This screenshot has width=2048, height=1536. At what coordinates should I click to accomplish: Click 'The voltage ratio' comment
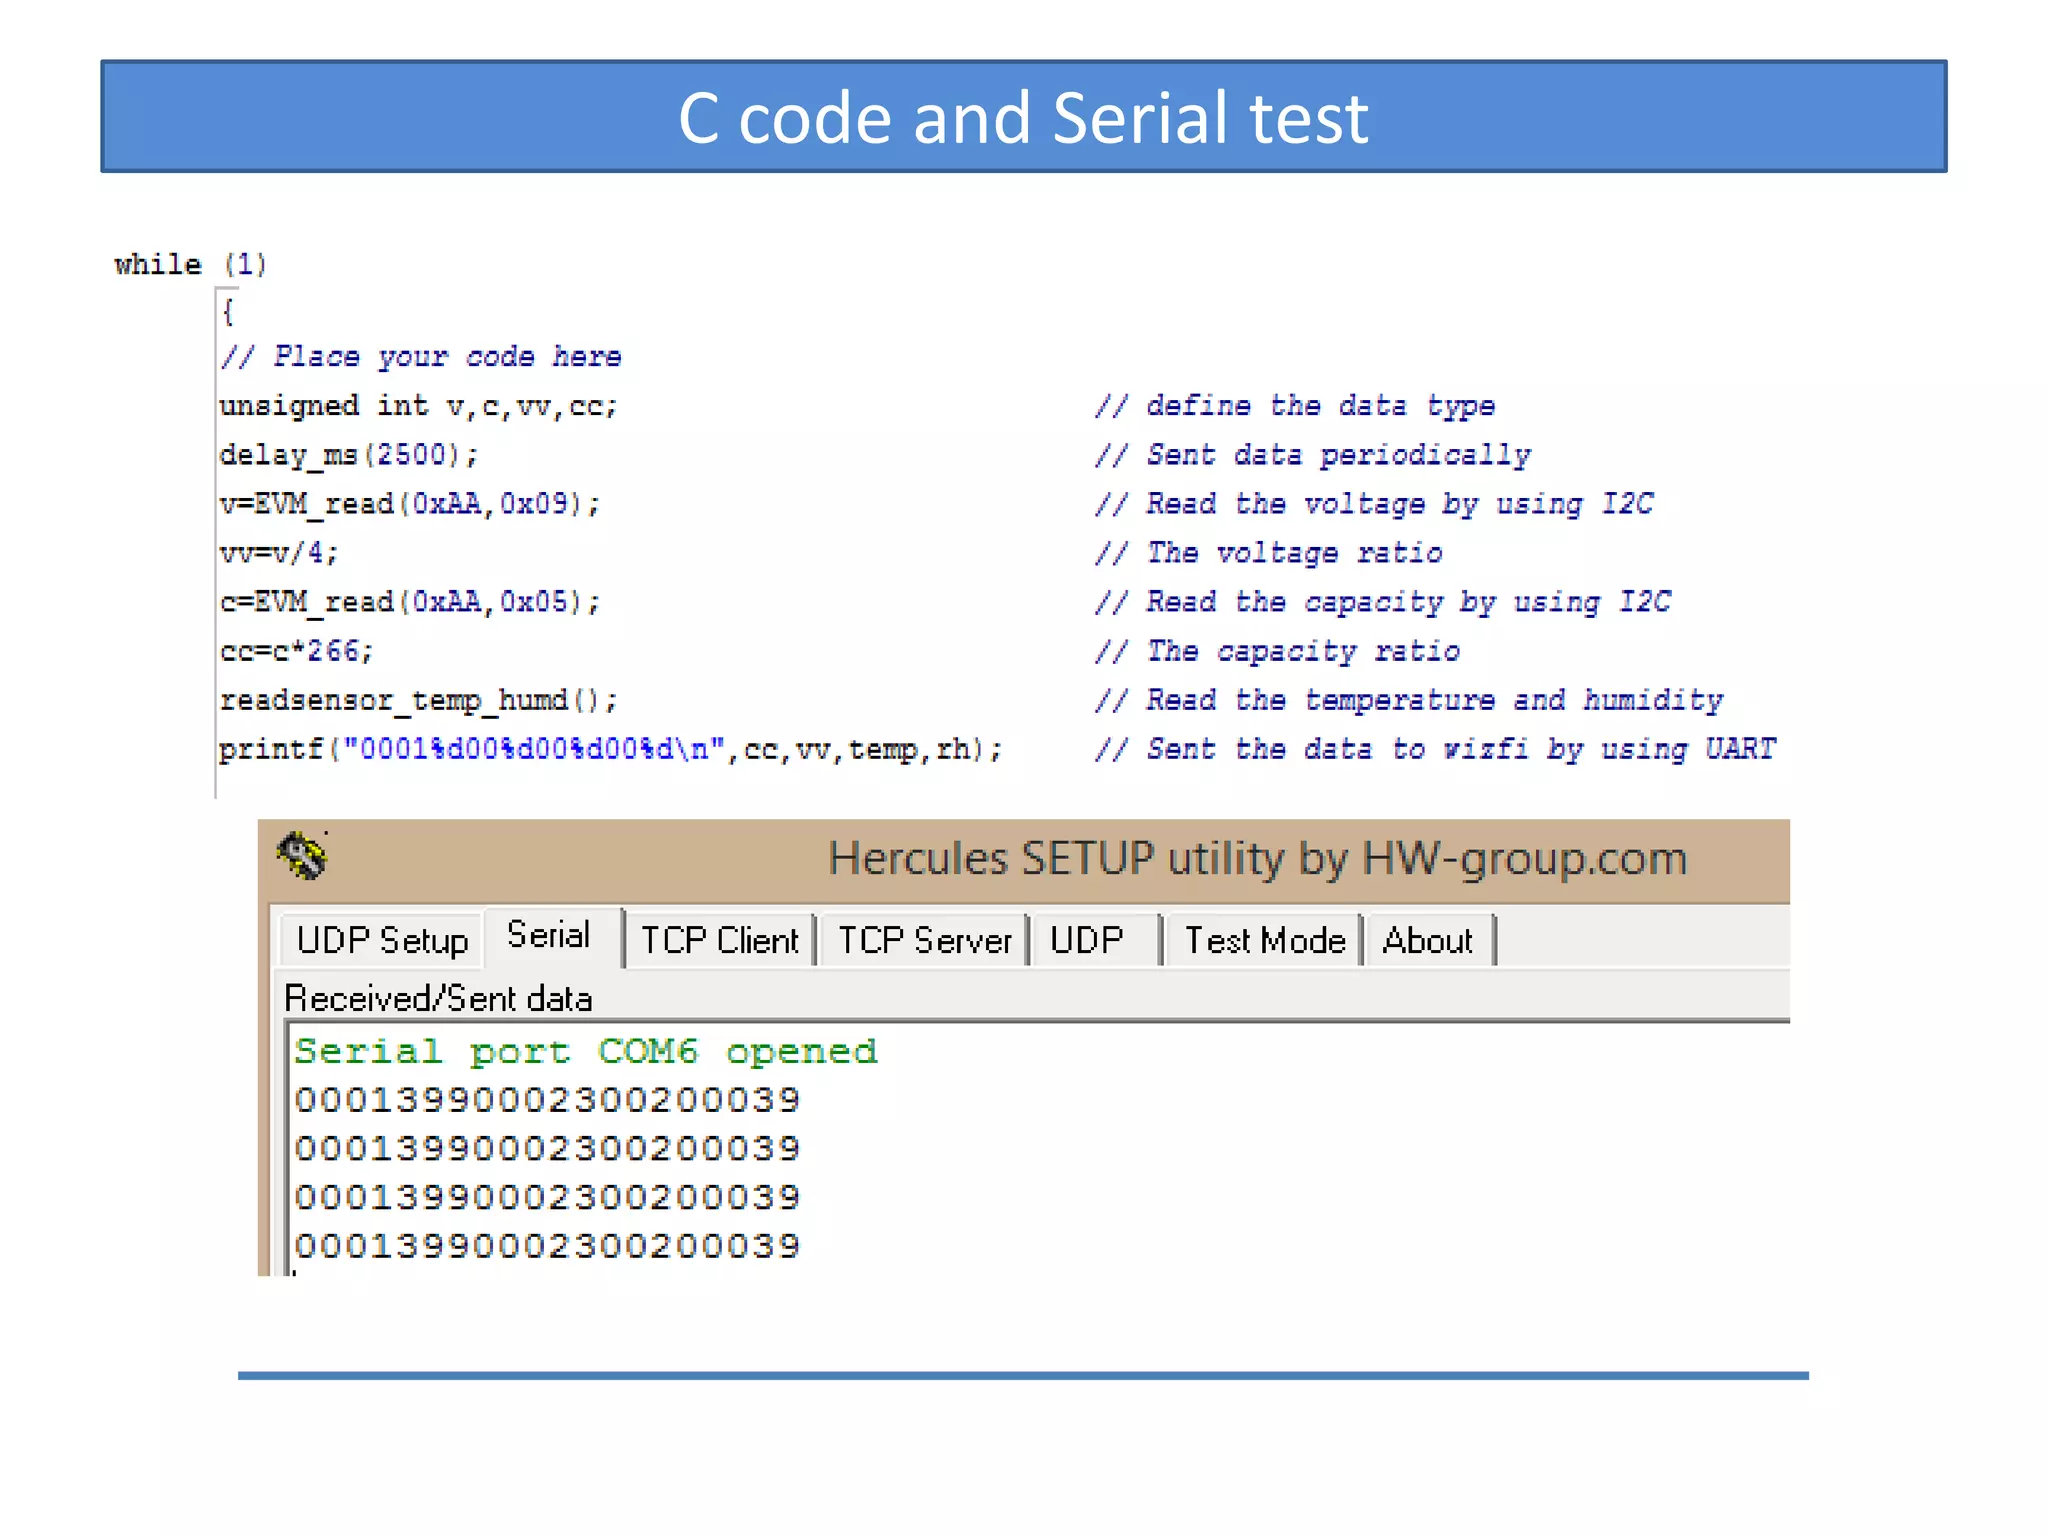pyautogui.click(x=1269, y=552)
